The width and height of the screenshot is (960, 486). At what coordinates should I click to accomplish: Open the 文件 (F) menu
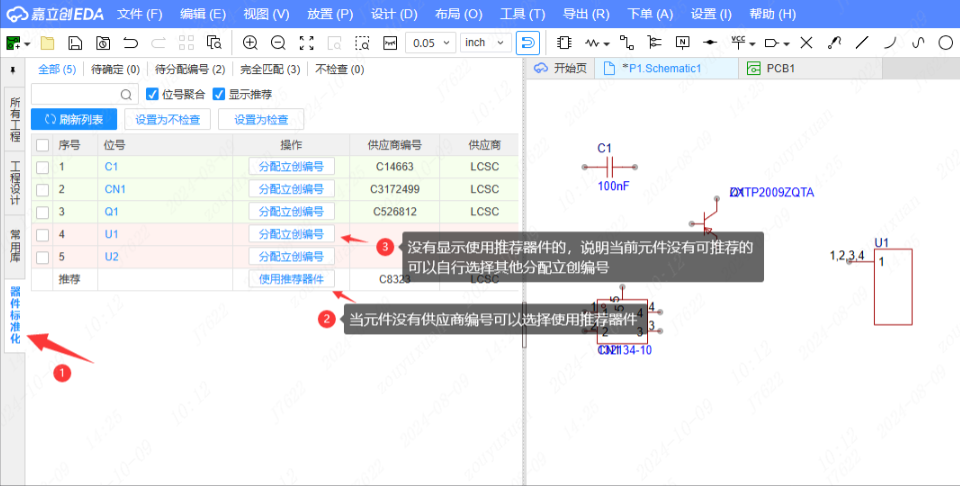(x=140, y=14)
